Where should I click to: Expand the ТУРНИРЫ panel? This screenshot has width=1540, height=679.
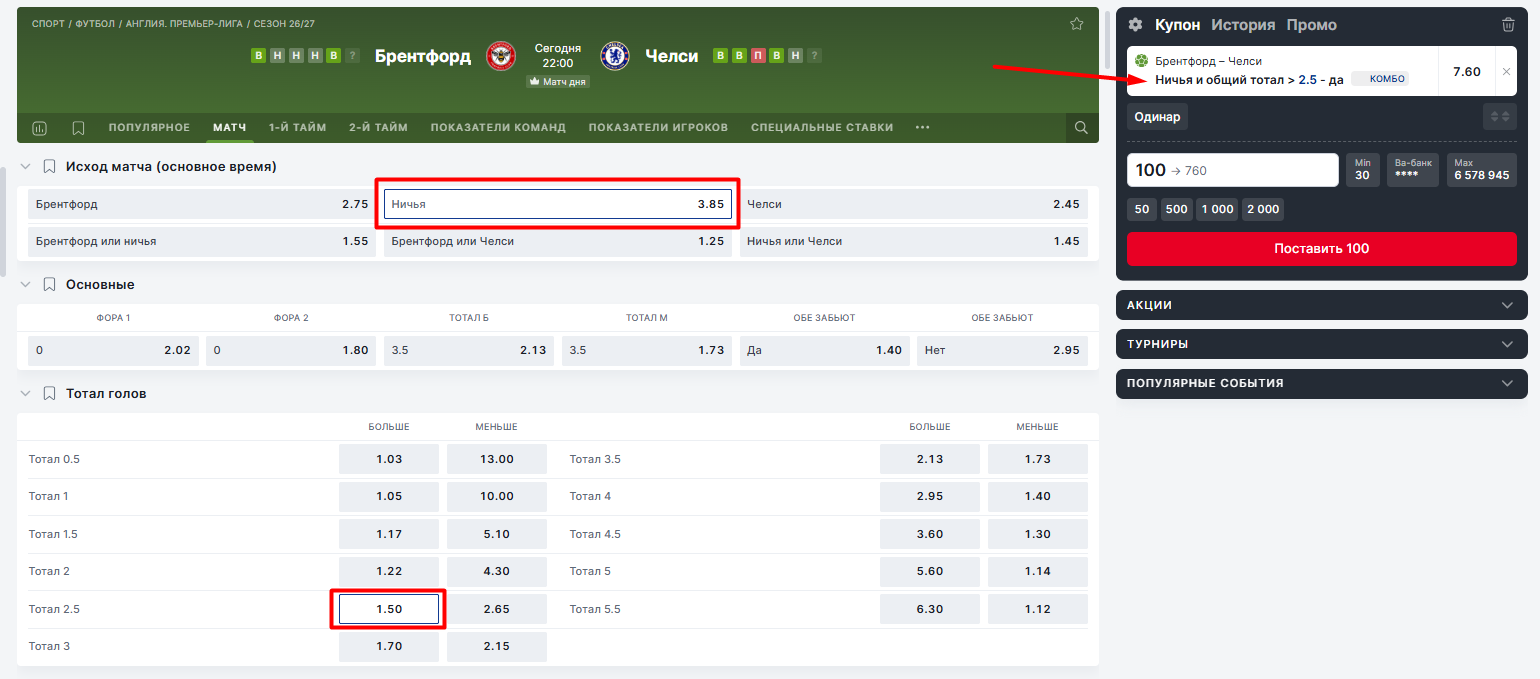[x=1322, y=344]
